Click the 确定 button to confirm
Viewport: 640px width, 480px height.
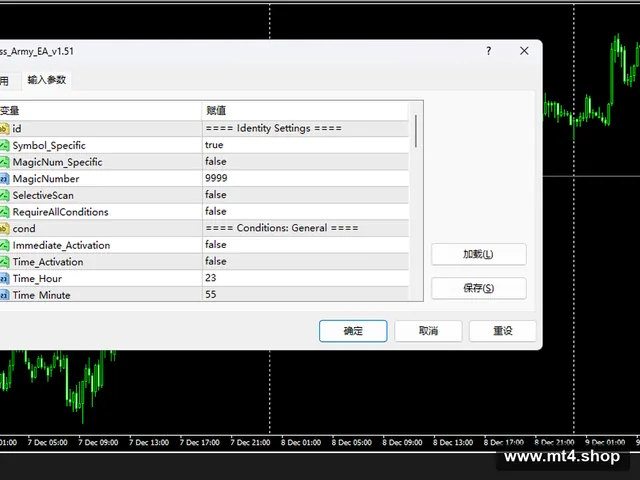click(x=353, y=331)
